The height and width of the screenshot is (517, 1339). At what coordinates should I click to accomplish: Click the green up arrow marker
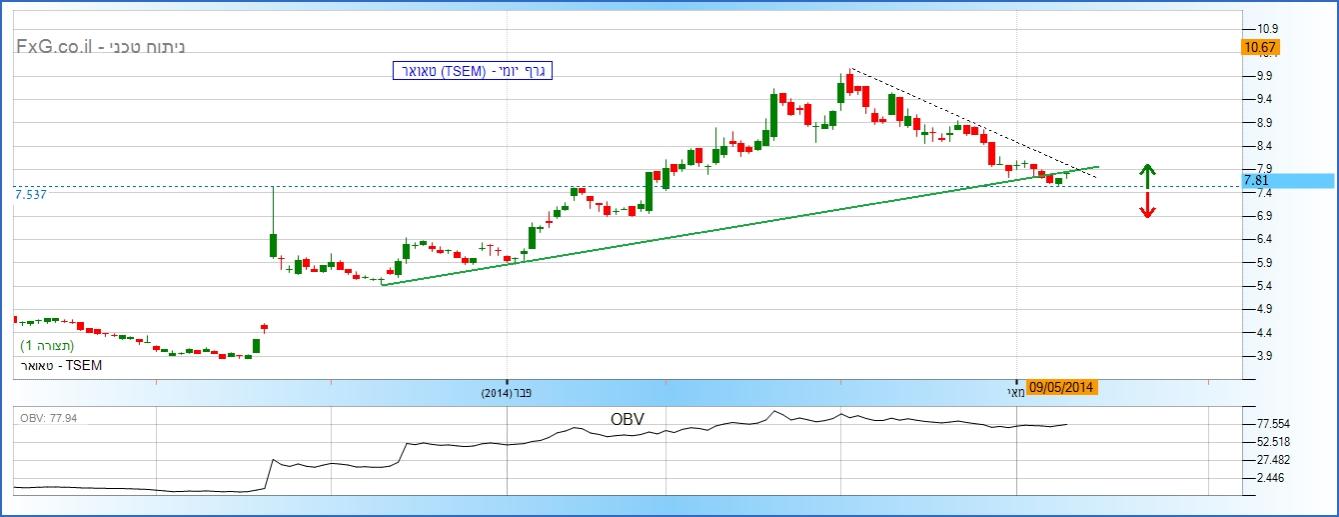click(1148, 176)
